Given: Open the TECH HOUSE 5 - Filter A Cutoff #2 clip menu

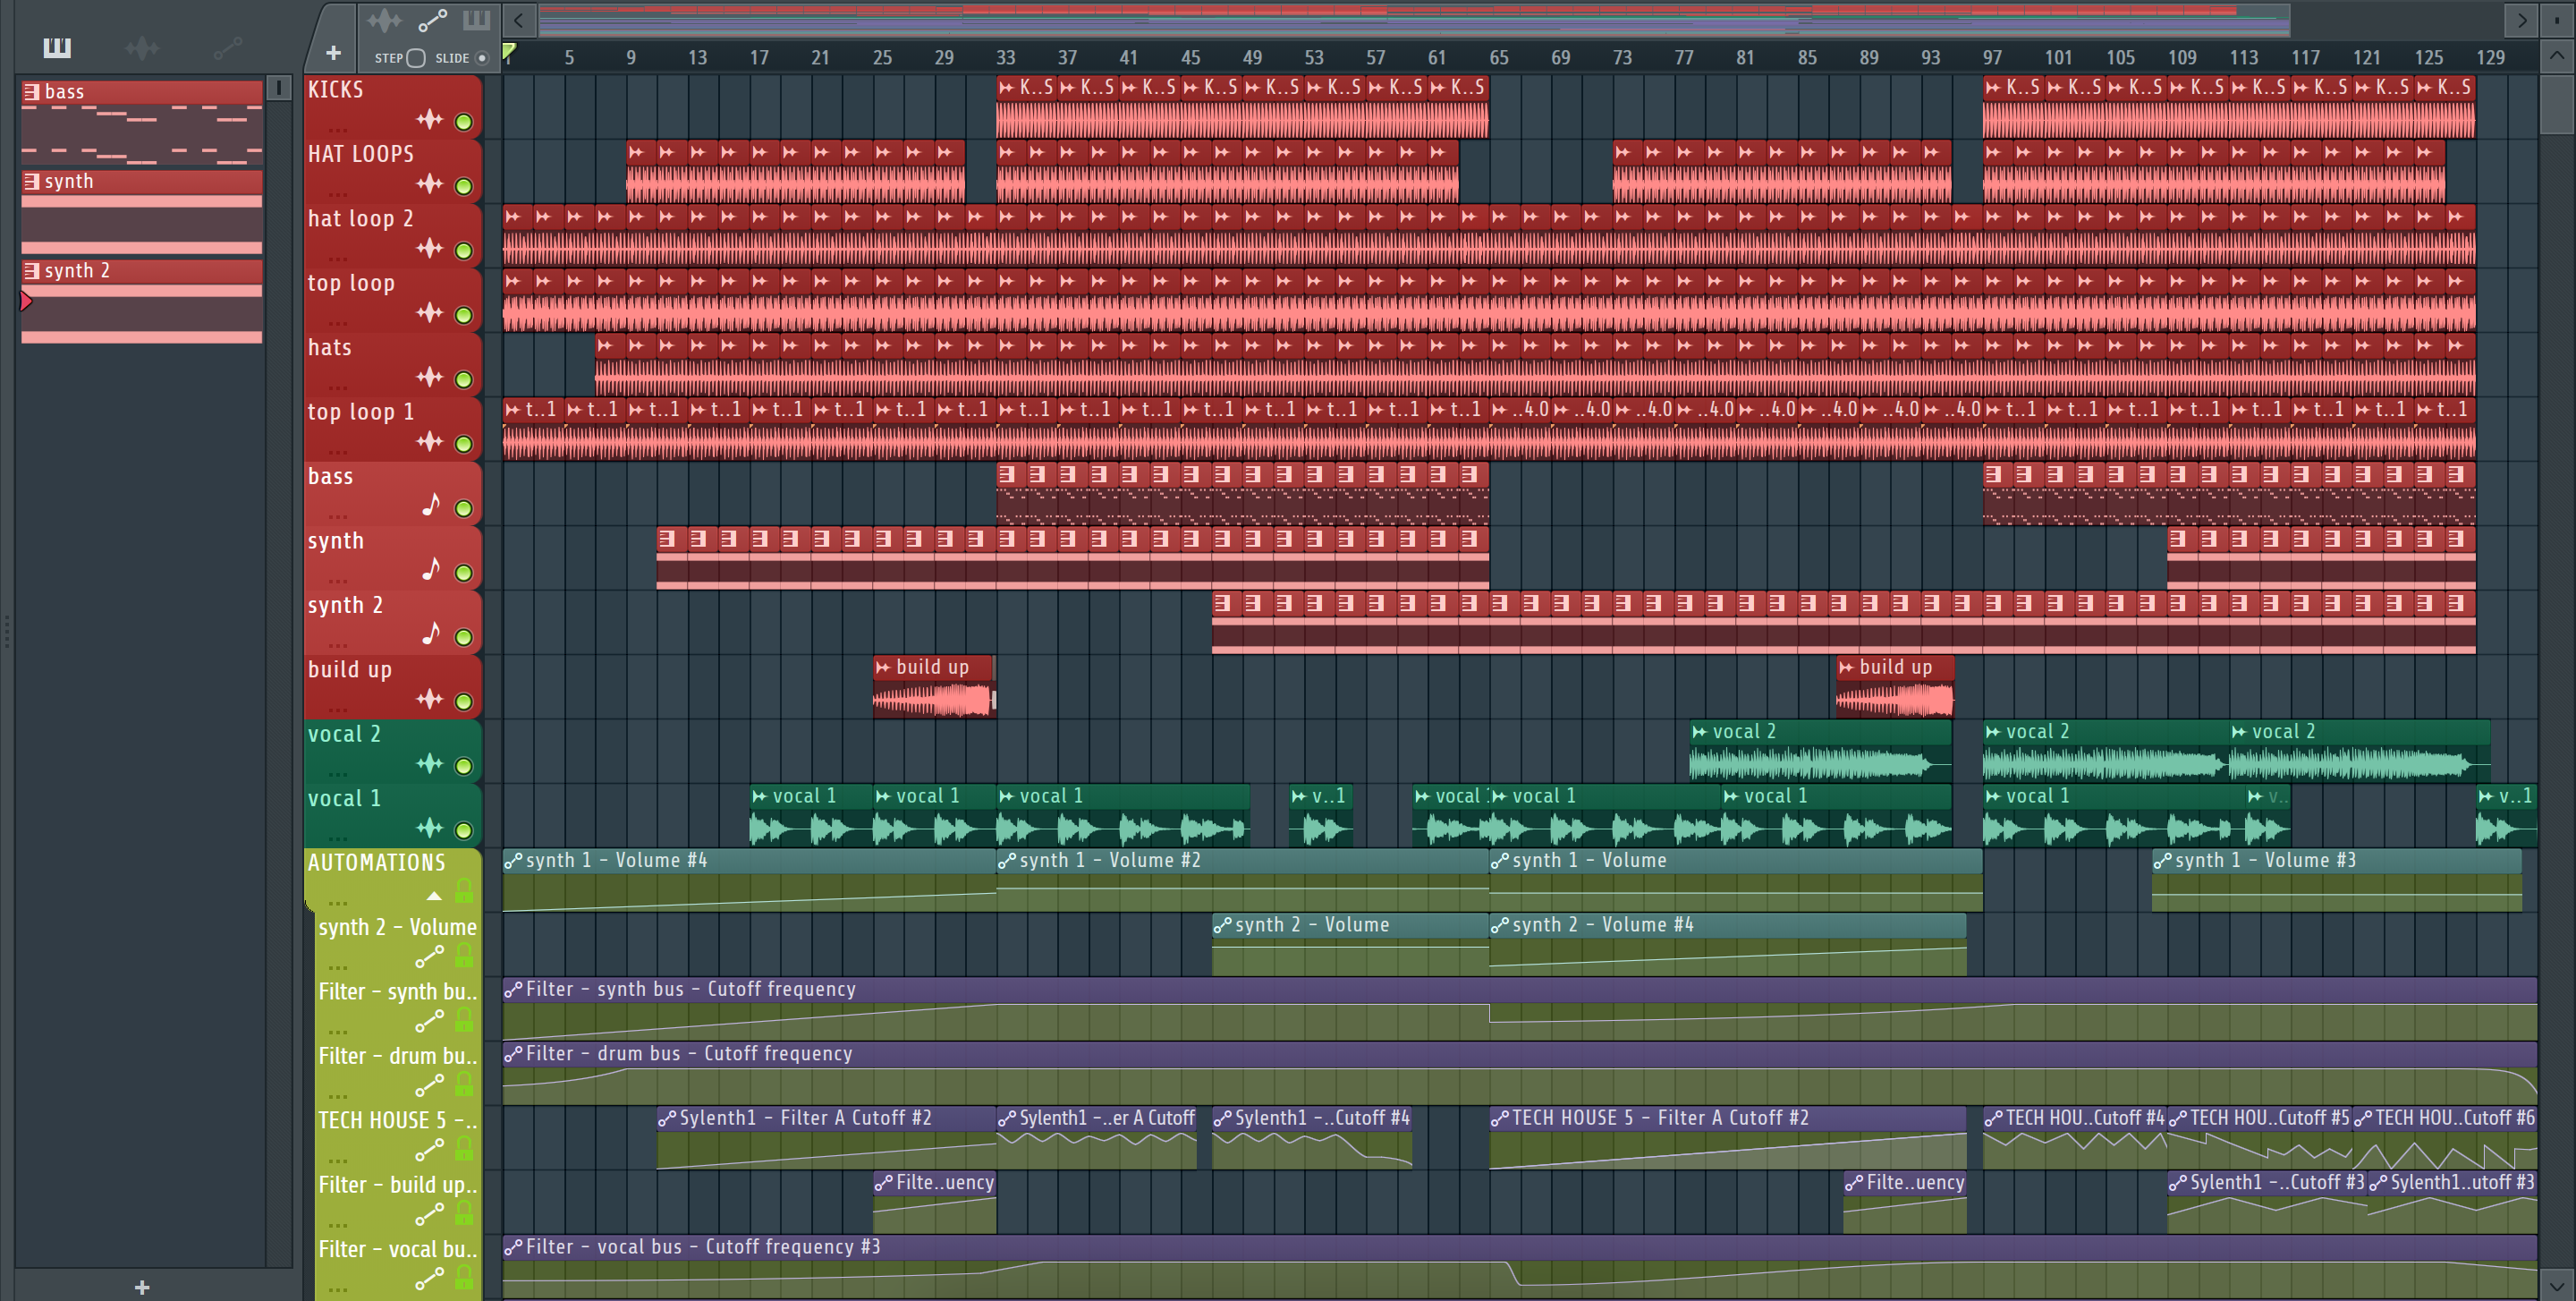Looking at the screenshot, I should point(1500,1118).
